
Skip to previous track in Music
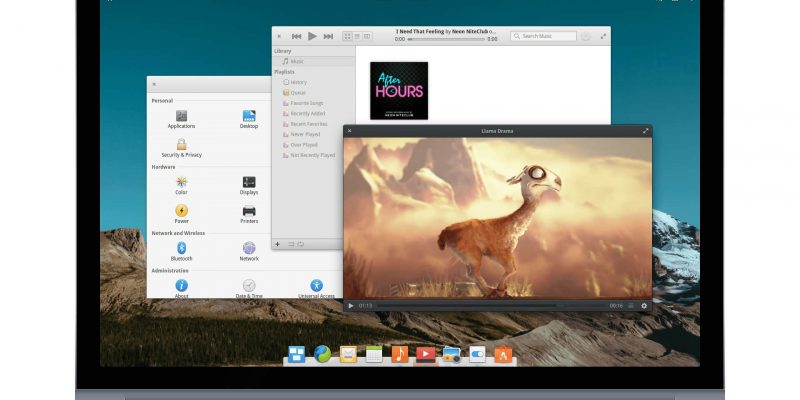point(296,36)
